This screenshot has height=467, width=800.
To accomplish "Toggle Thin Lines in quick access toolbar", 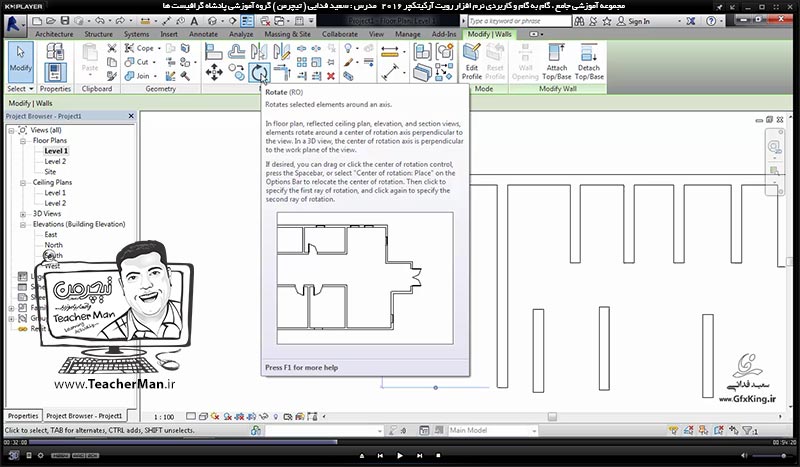I will [247, 21].
